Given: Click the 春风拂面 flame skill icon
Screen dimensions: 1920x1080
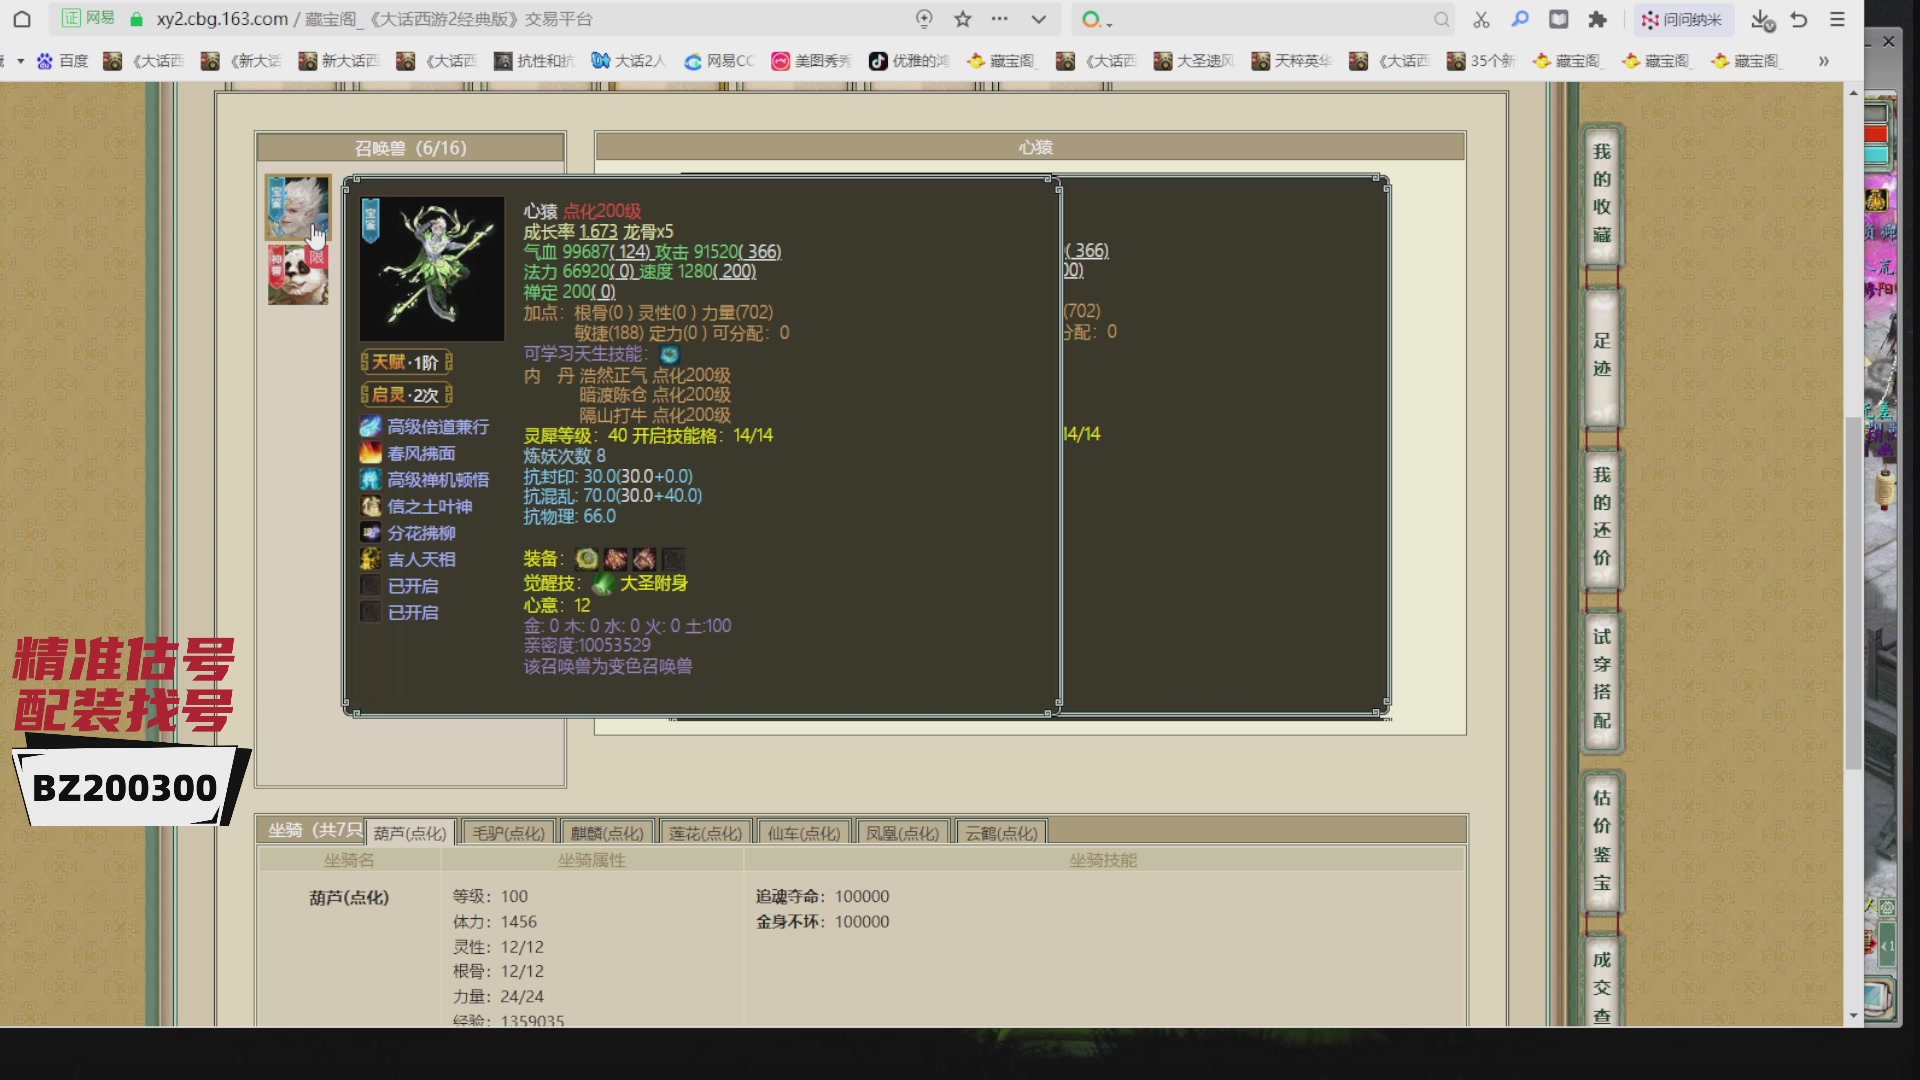Looking at the screenshot, I should point(370,453).
